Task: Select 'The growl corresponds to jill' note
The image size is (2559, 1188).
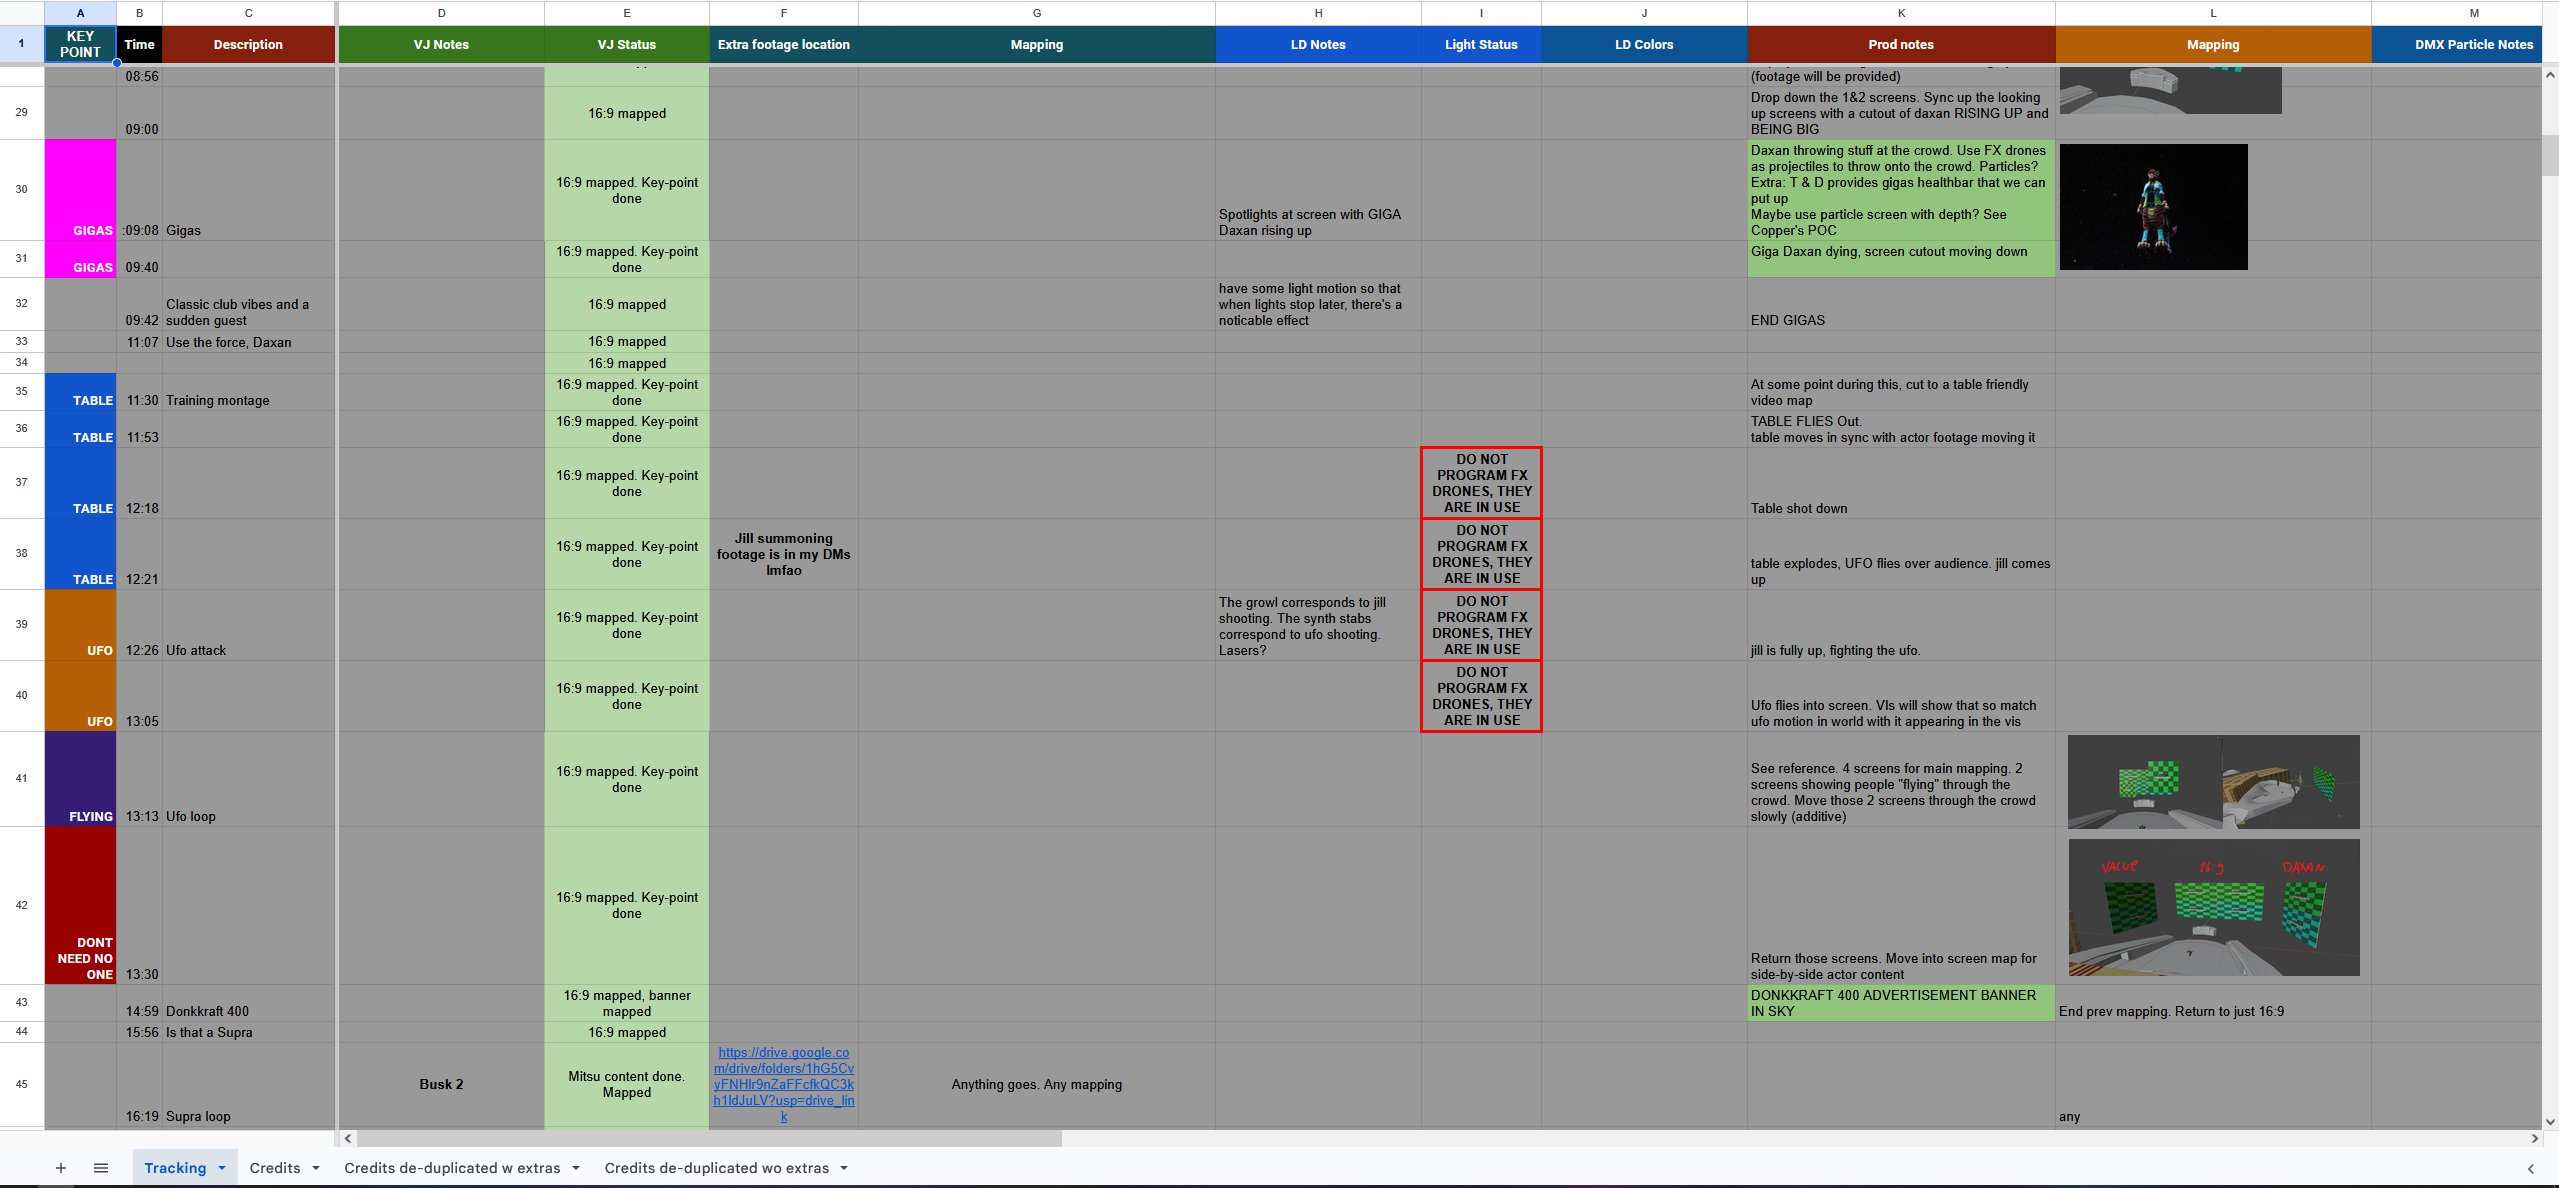Action: (x=1318, y=625)
